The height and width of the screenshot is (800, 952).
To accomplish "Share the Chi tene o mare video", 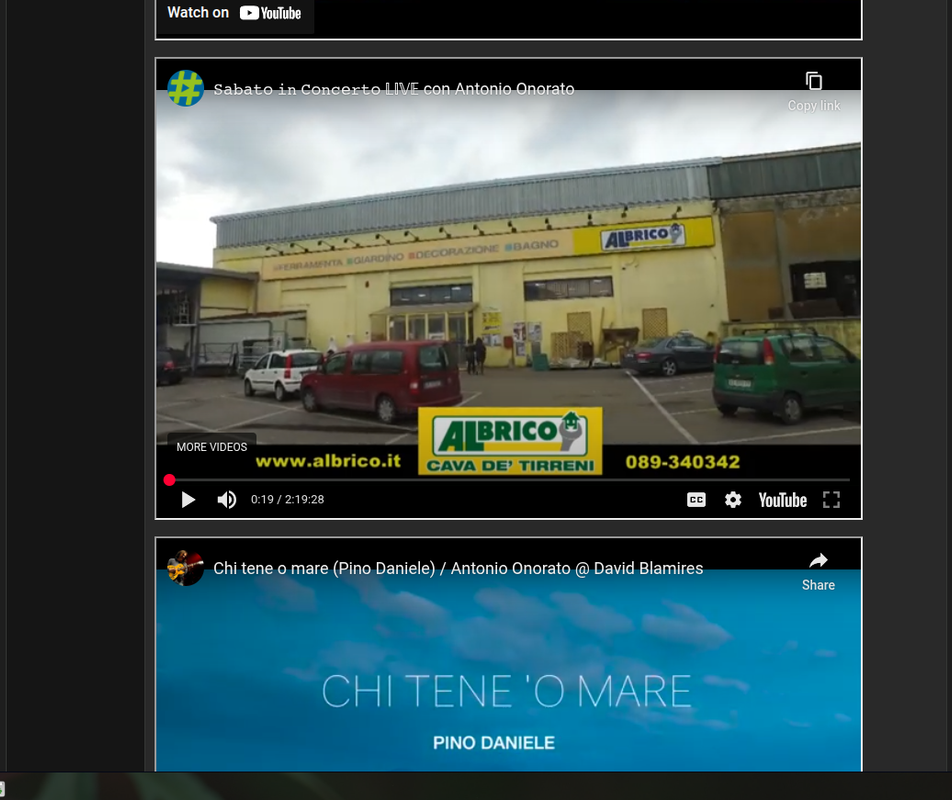I will click(818, 572).
